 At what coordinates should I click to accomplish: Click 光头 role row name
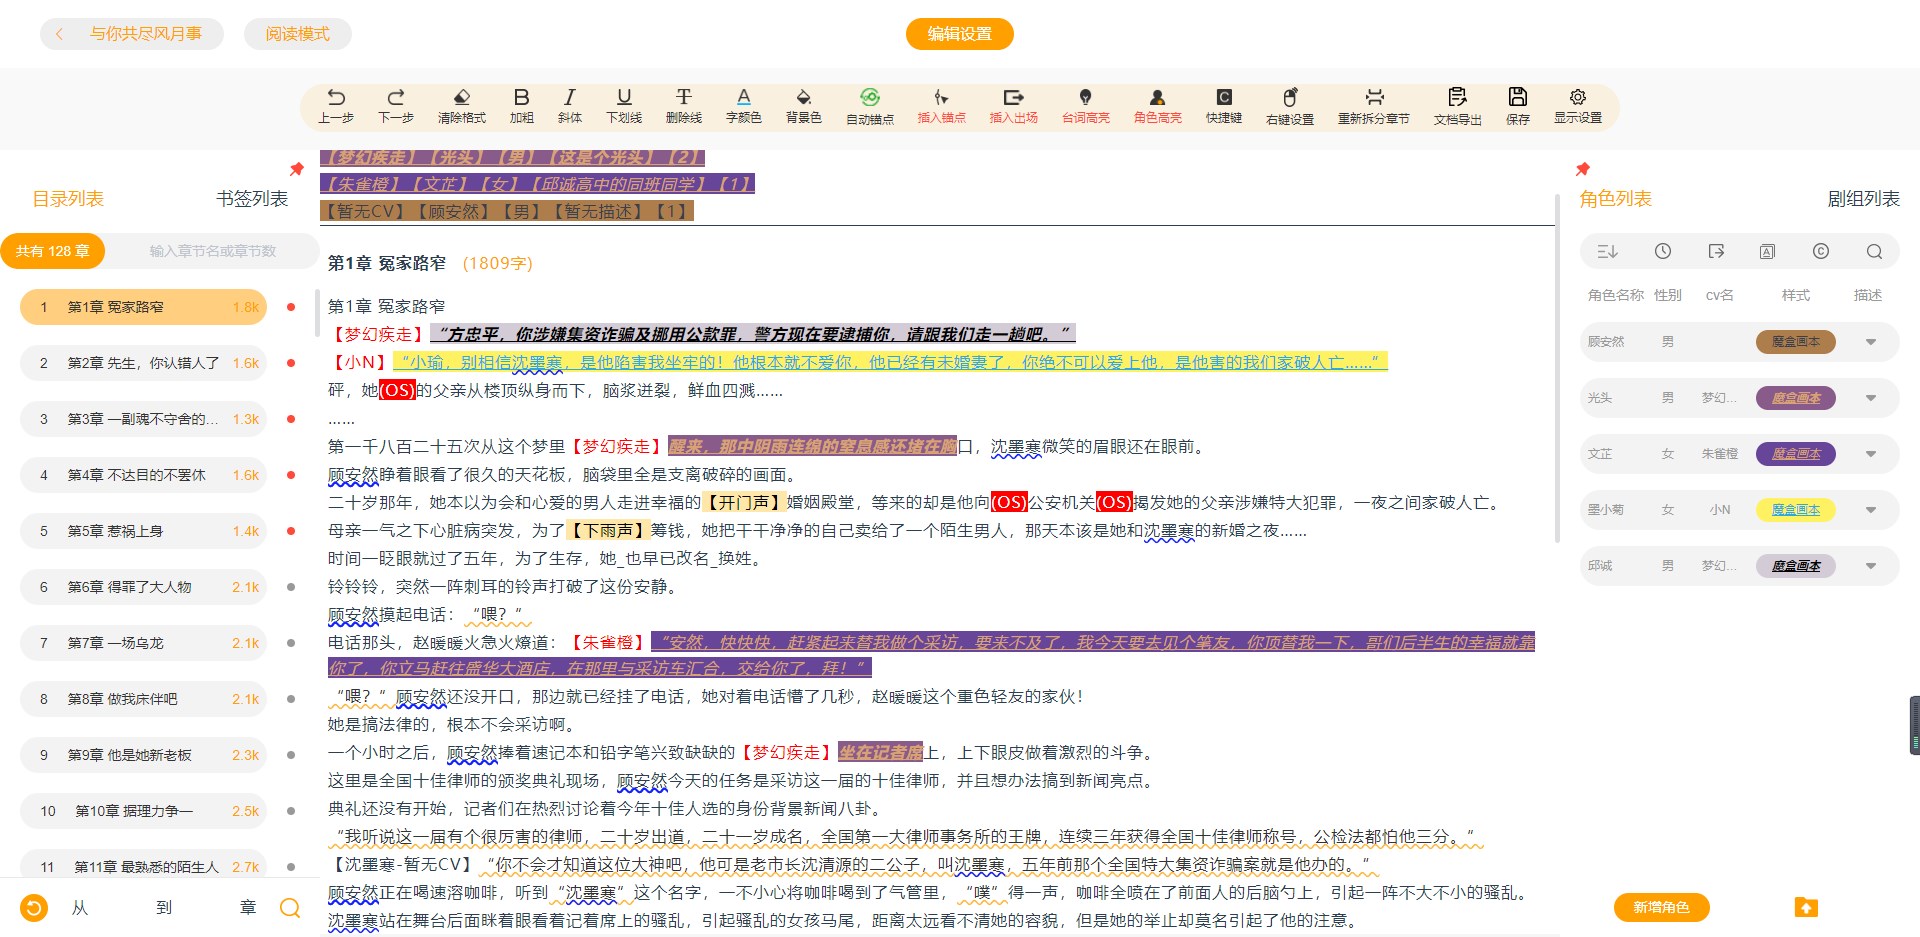click(x=1600, y=398)
